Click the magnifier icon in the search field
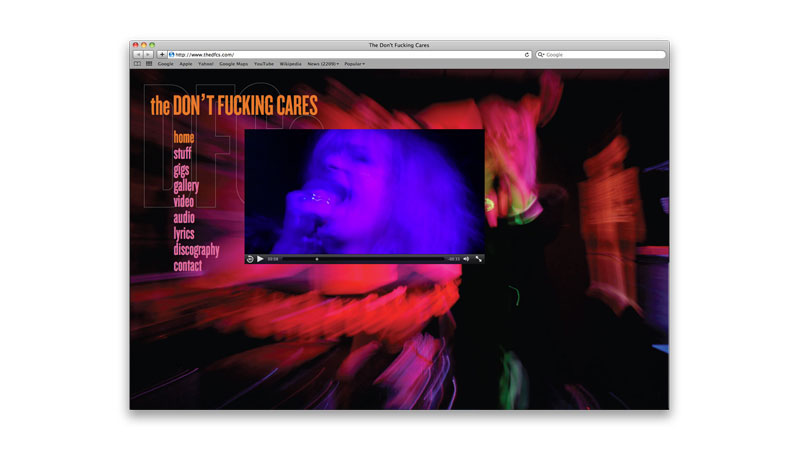The height and width of the screenshot is (463, 800). pos(540,55)
